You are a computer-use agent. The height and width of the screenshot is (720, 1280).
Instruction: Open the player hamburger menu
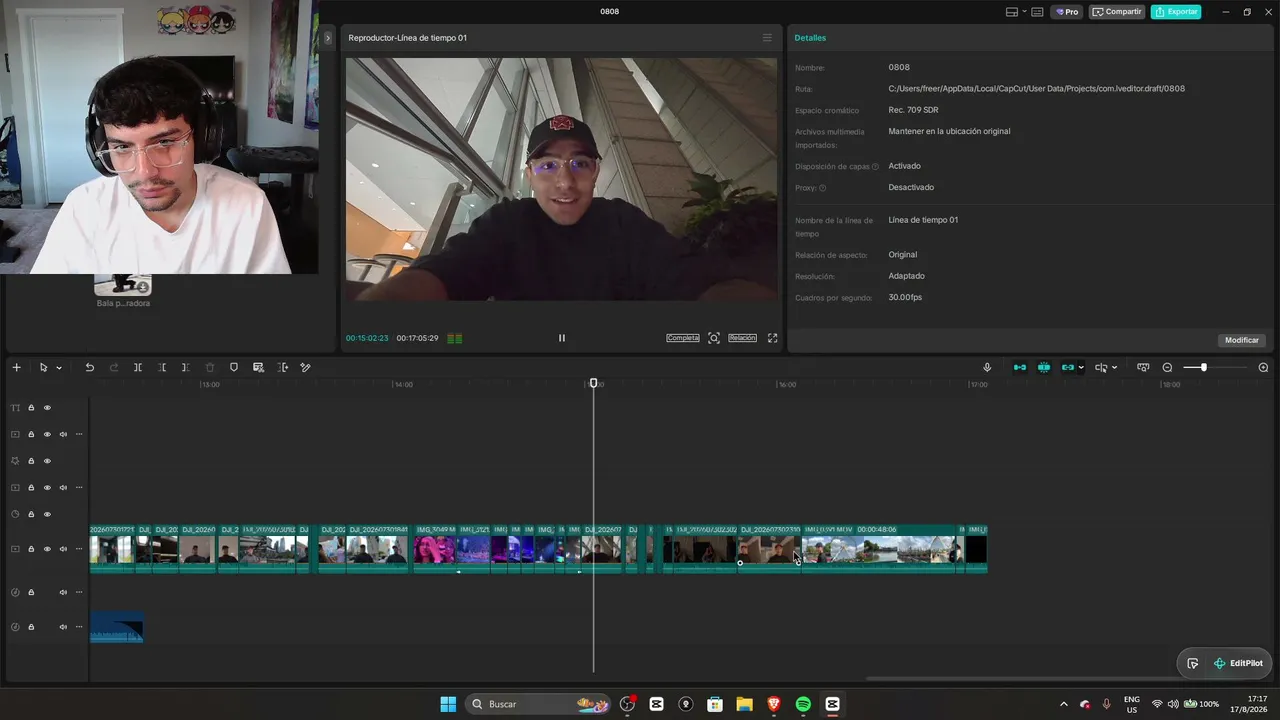tap(767, 38)
